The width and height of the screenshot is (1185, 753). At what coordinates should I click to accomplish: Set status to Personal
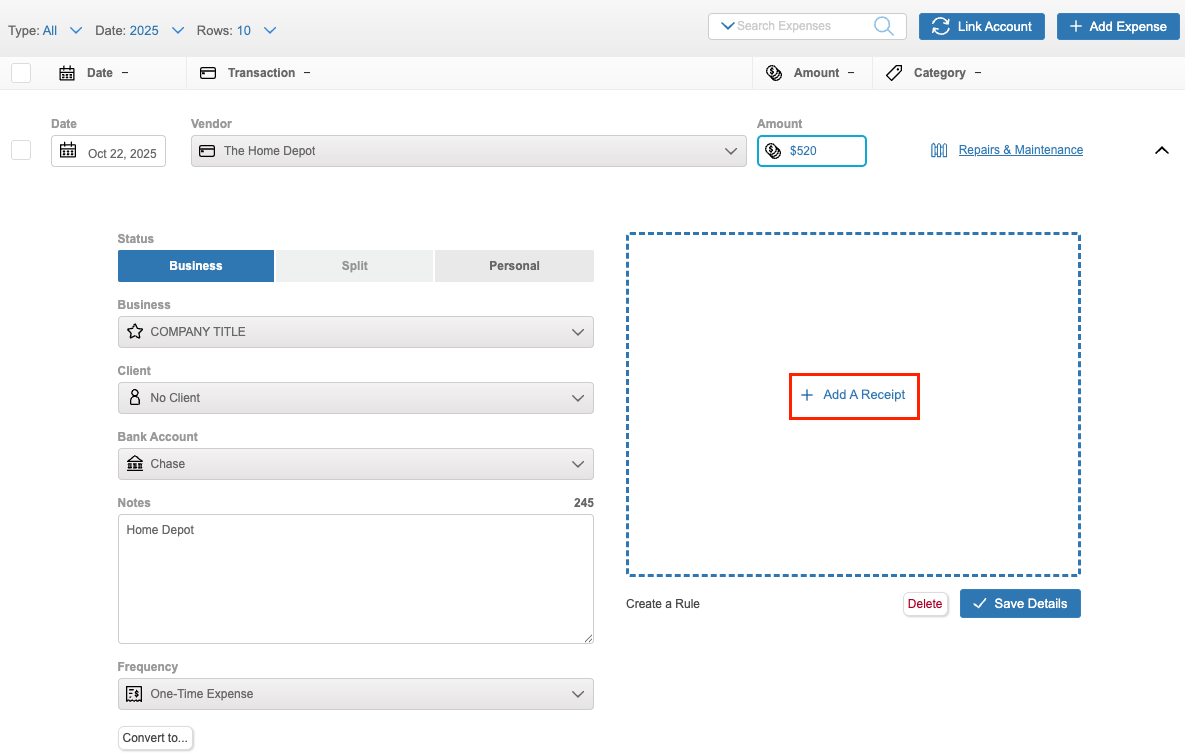(514, 266)
